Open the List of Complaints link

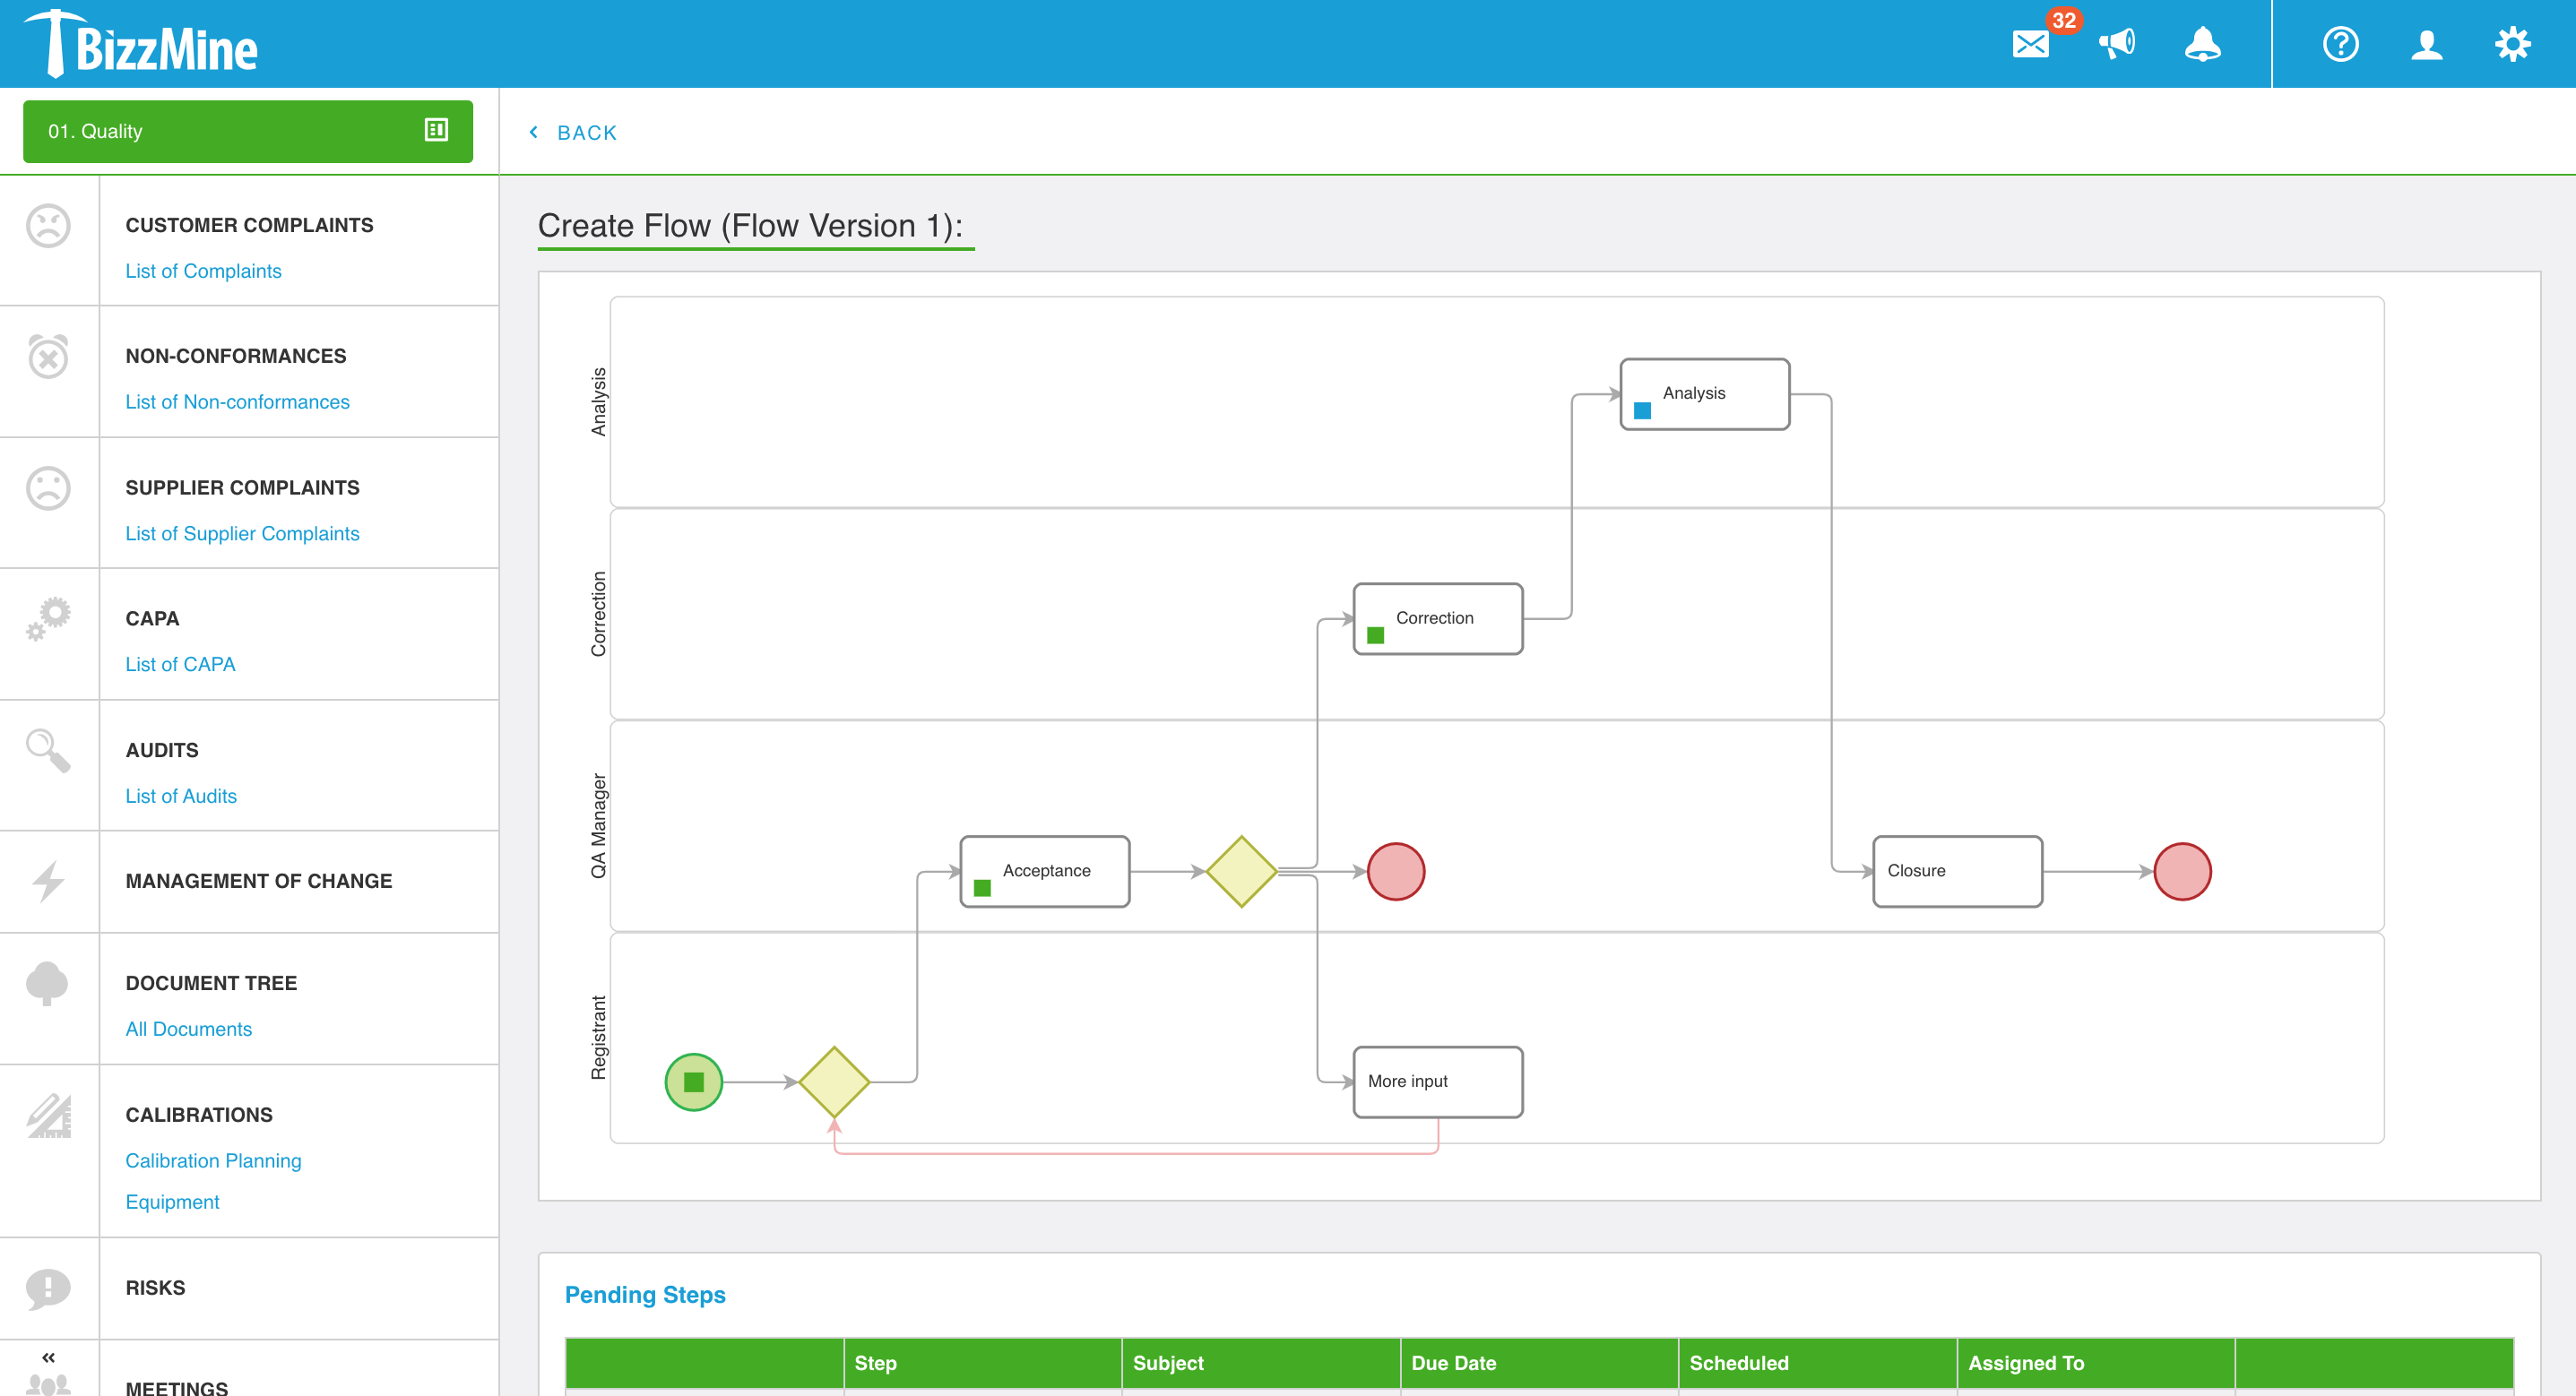pyautogui.click(x=203, y=270)
